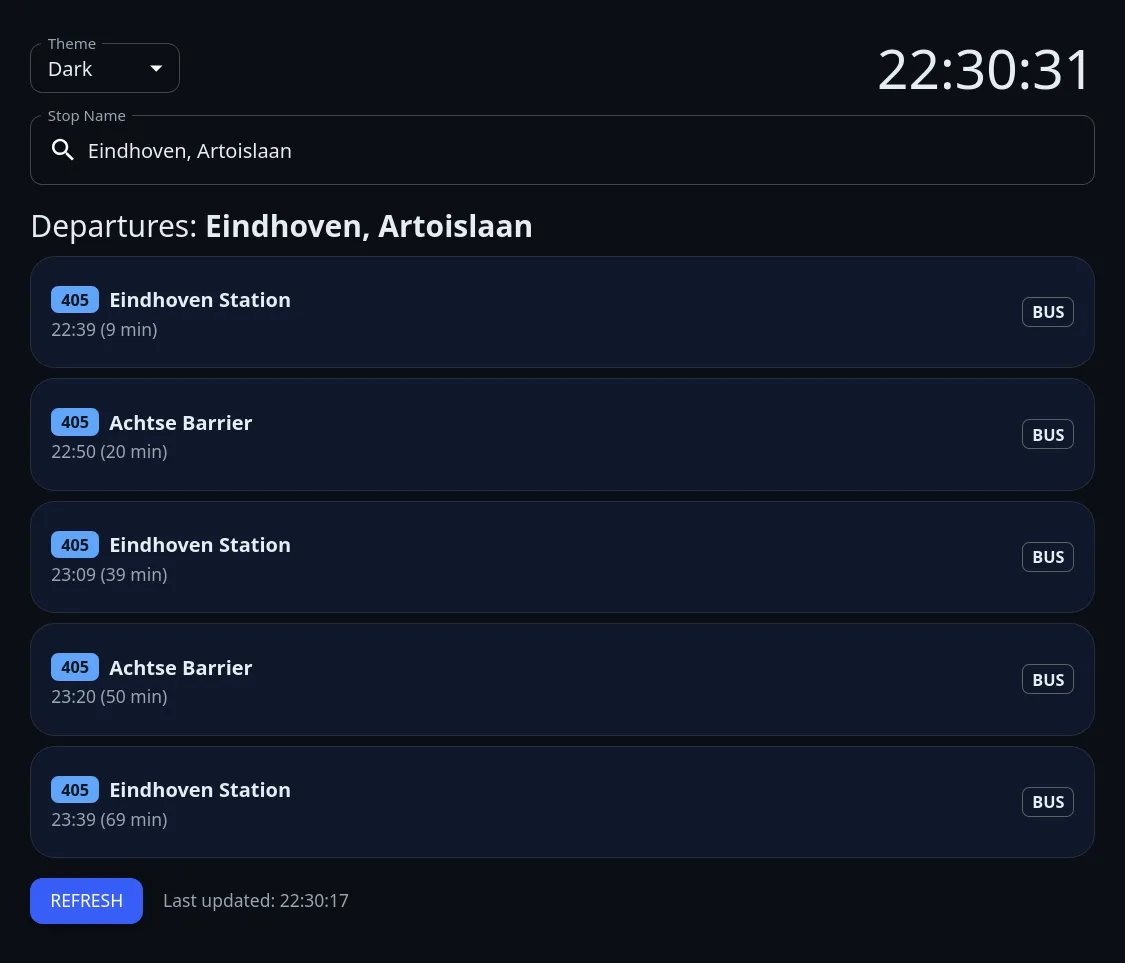Focus the Stop Name input field

580,151
